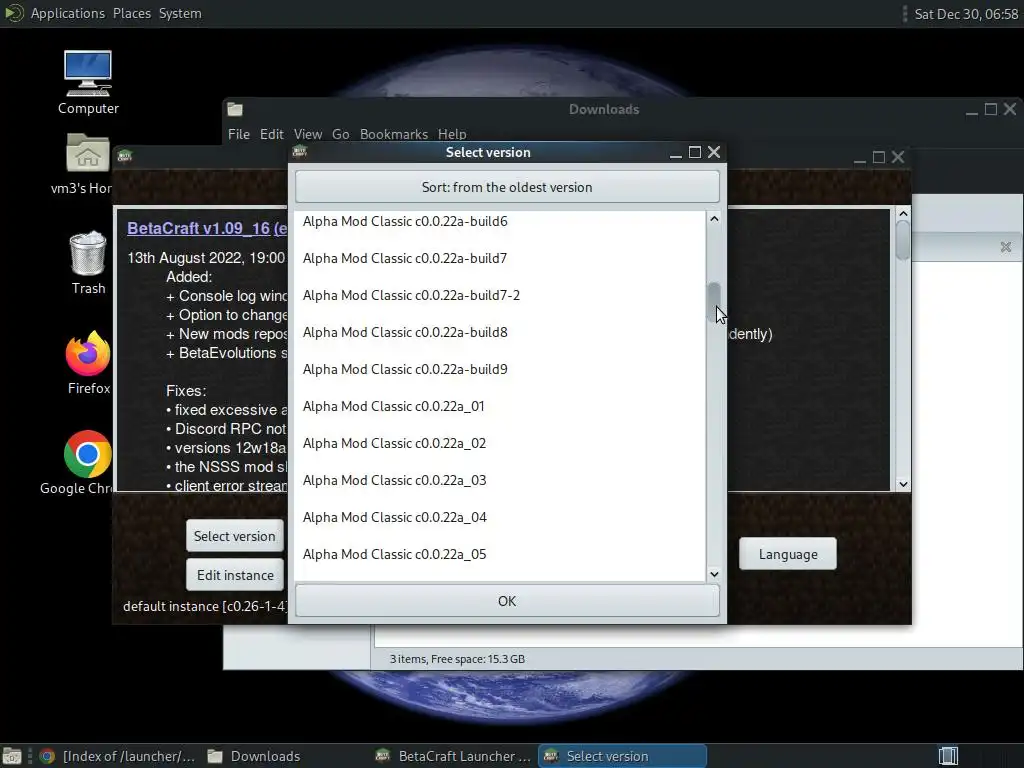Select Alpha Mod Classic c0.0.22a_05
1024x768 pixels.
(x=500, y=554)
